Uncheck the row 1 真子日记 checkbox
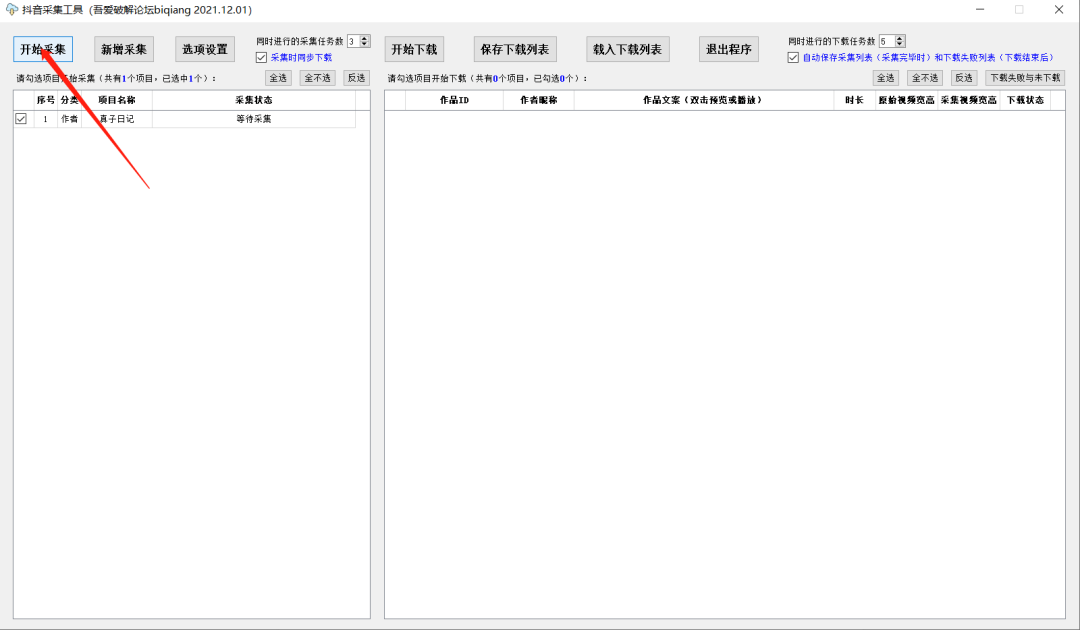The width and height of the screenshot is (1080, 630). click(x=21, y=118)
